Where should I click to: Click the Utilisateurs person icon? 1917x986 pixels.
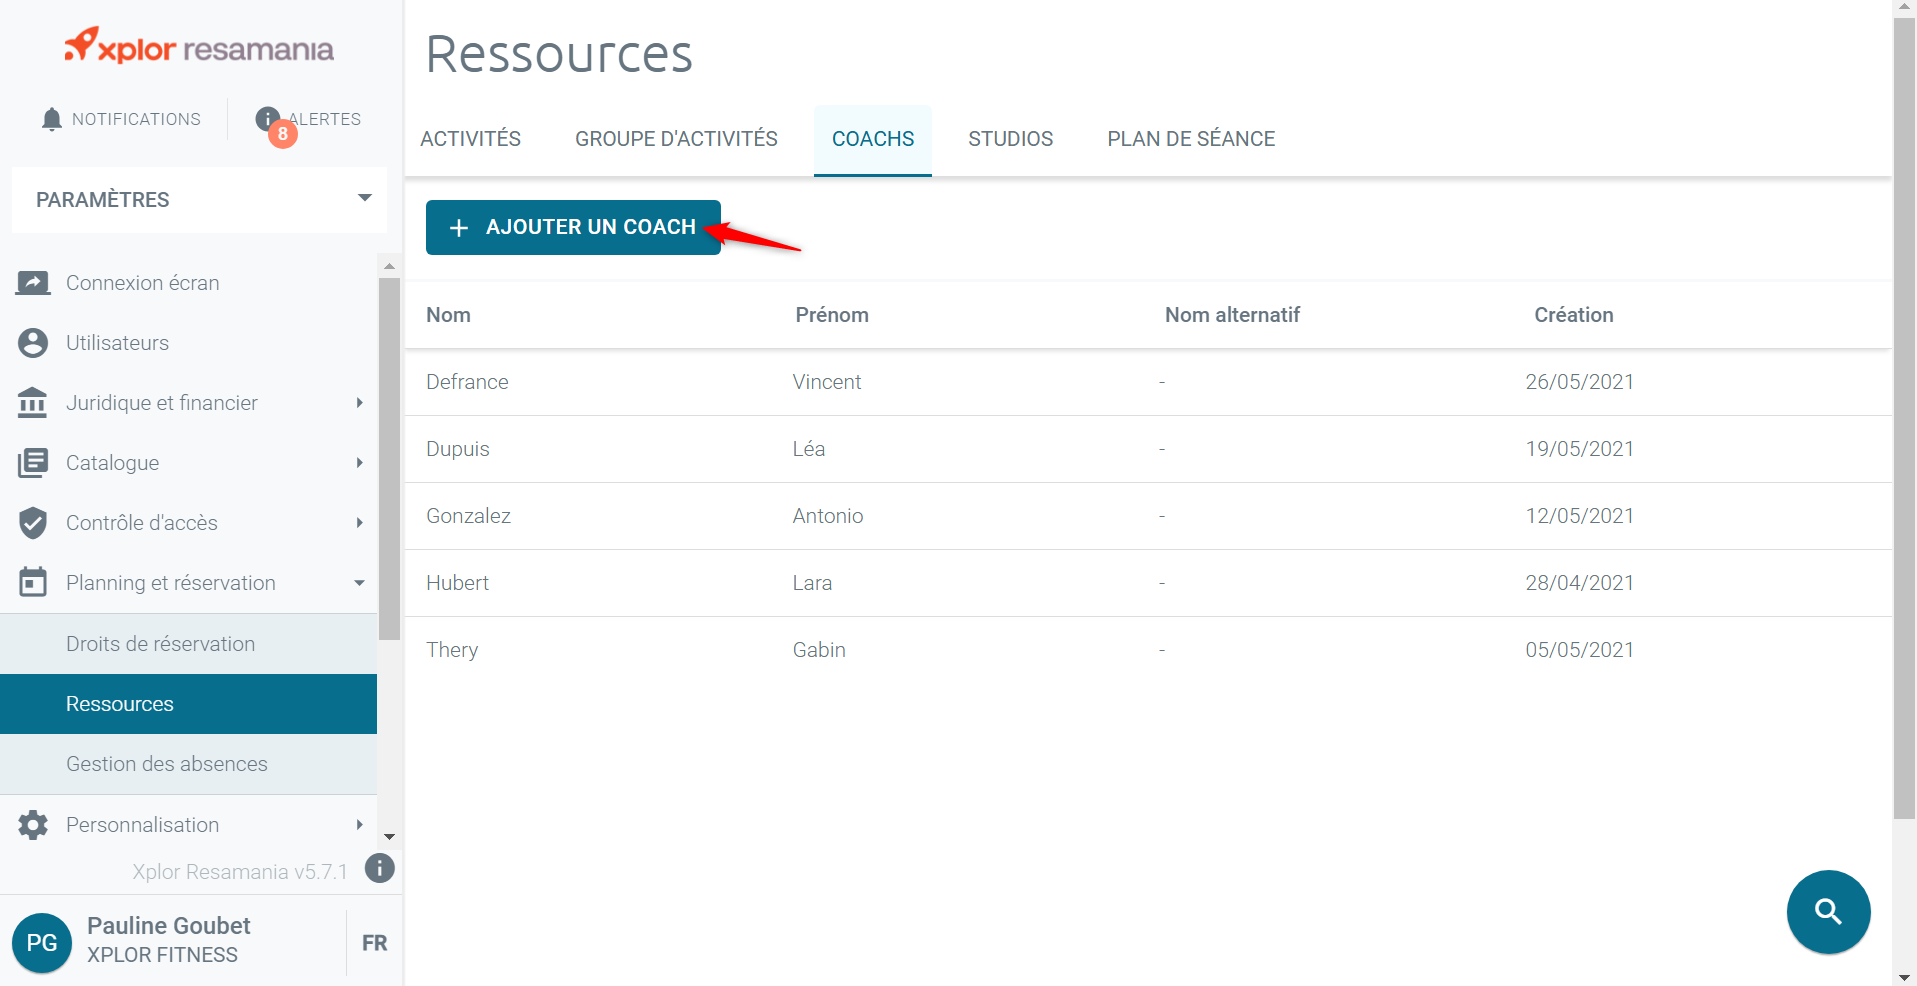(33, 343)
